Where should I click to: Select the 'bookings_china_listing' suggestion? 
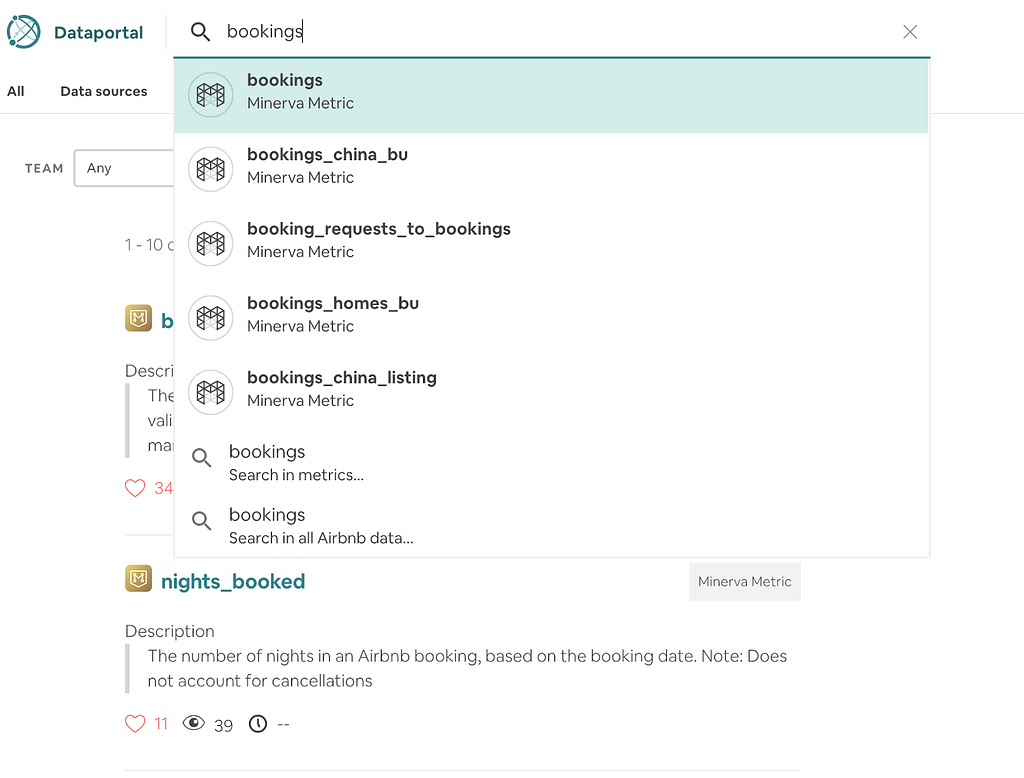tap(551, 393)
